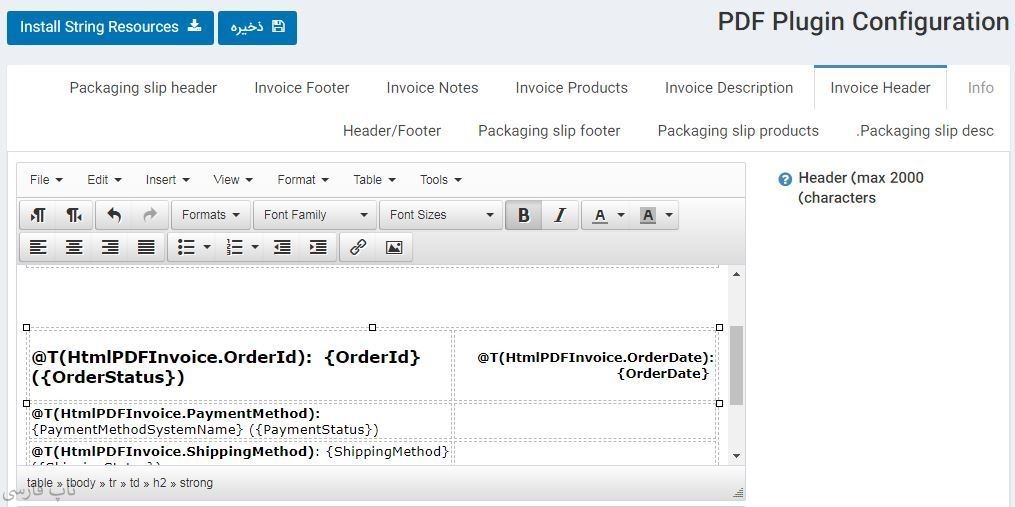Open the Font Sizes dropdown
The width and height of the screenshot is (1015, 507).
pyautogui.click(x=441, y=215)
